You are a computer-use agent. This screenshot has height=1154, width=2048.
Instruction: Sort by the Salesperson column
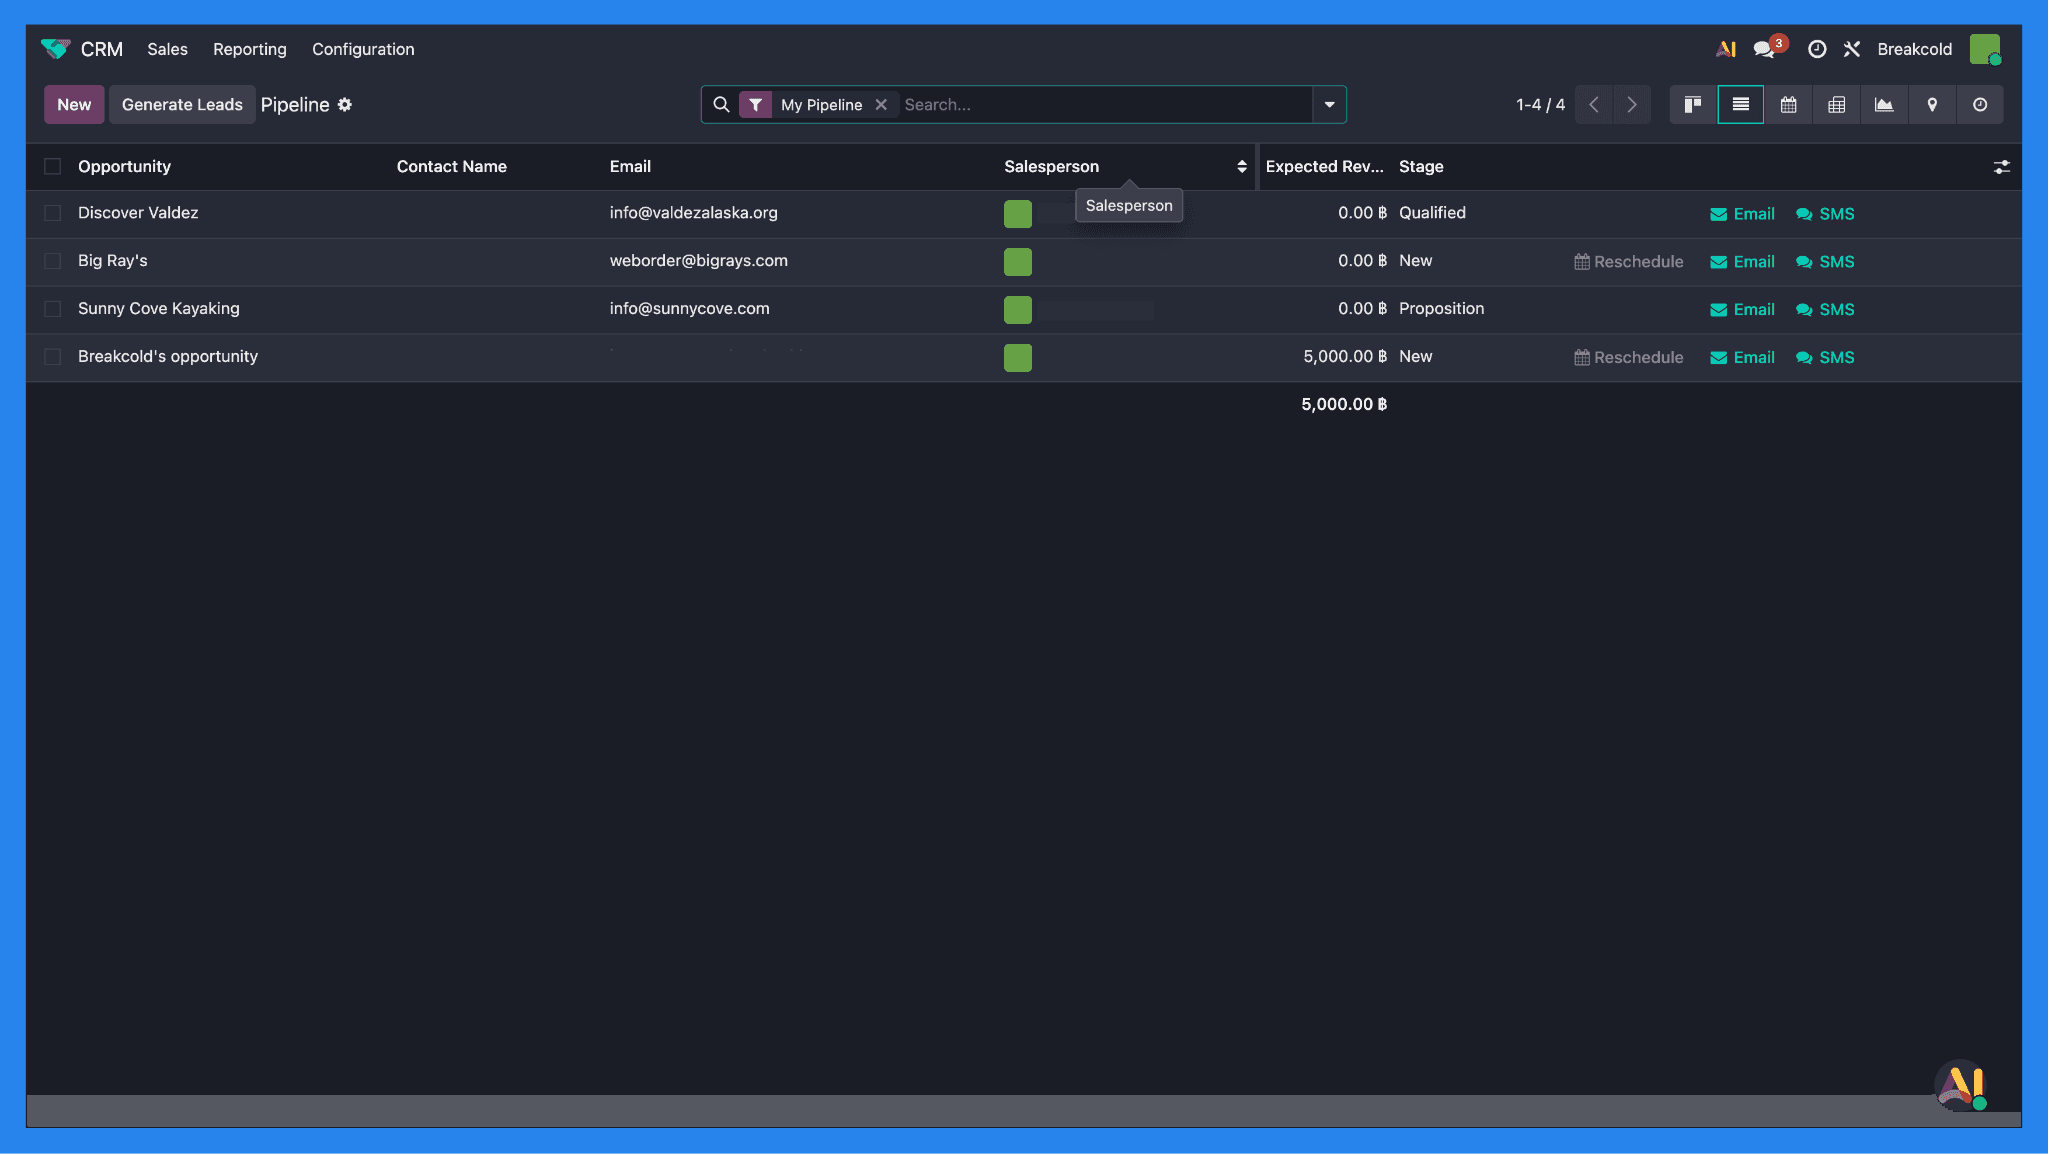(x=1242, y=166)
